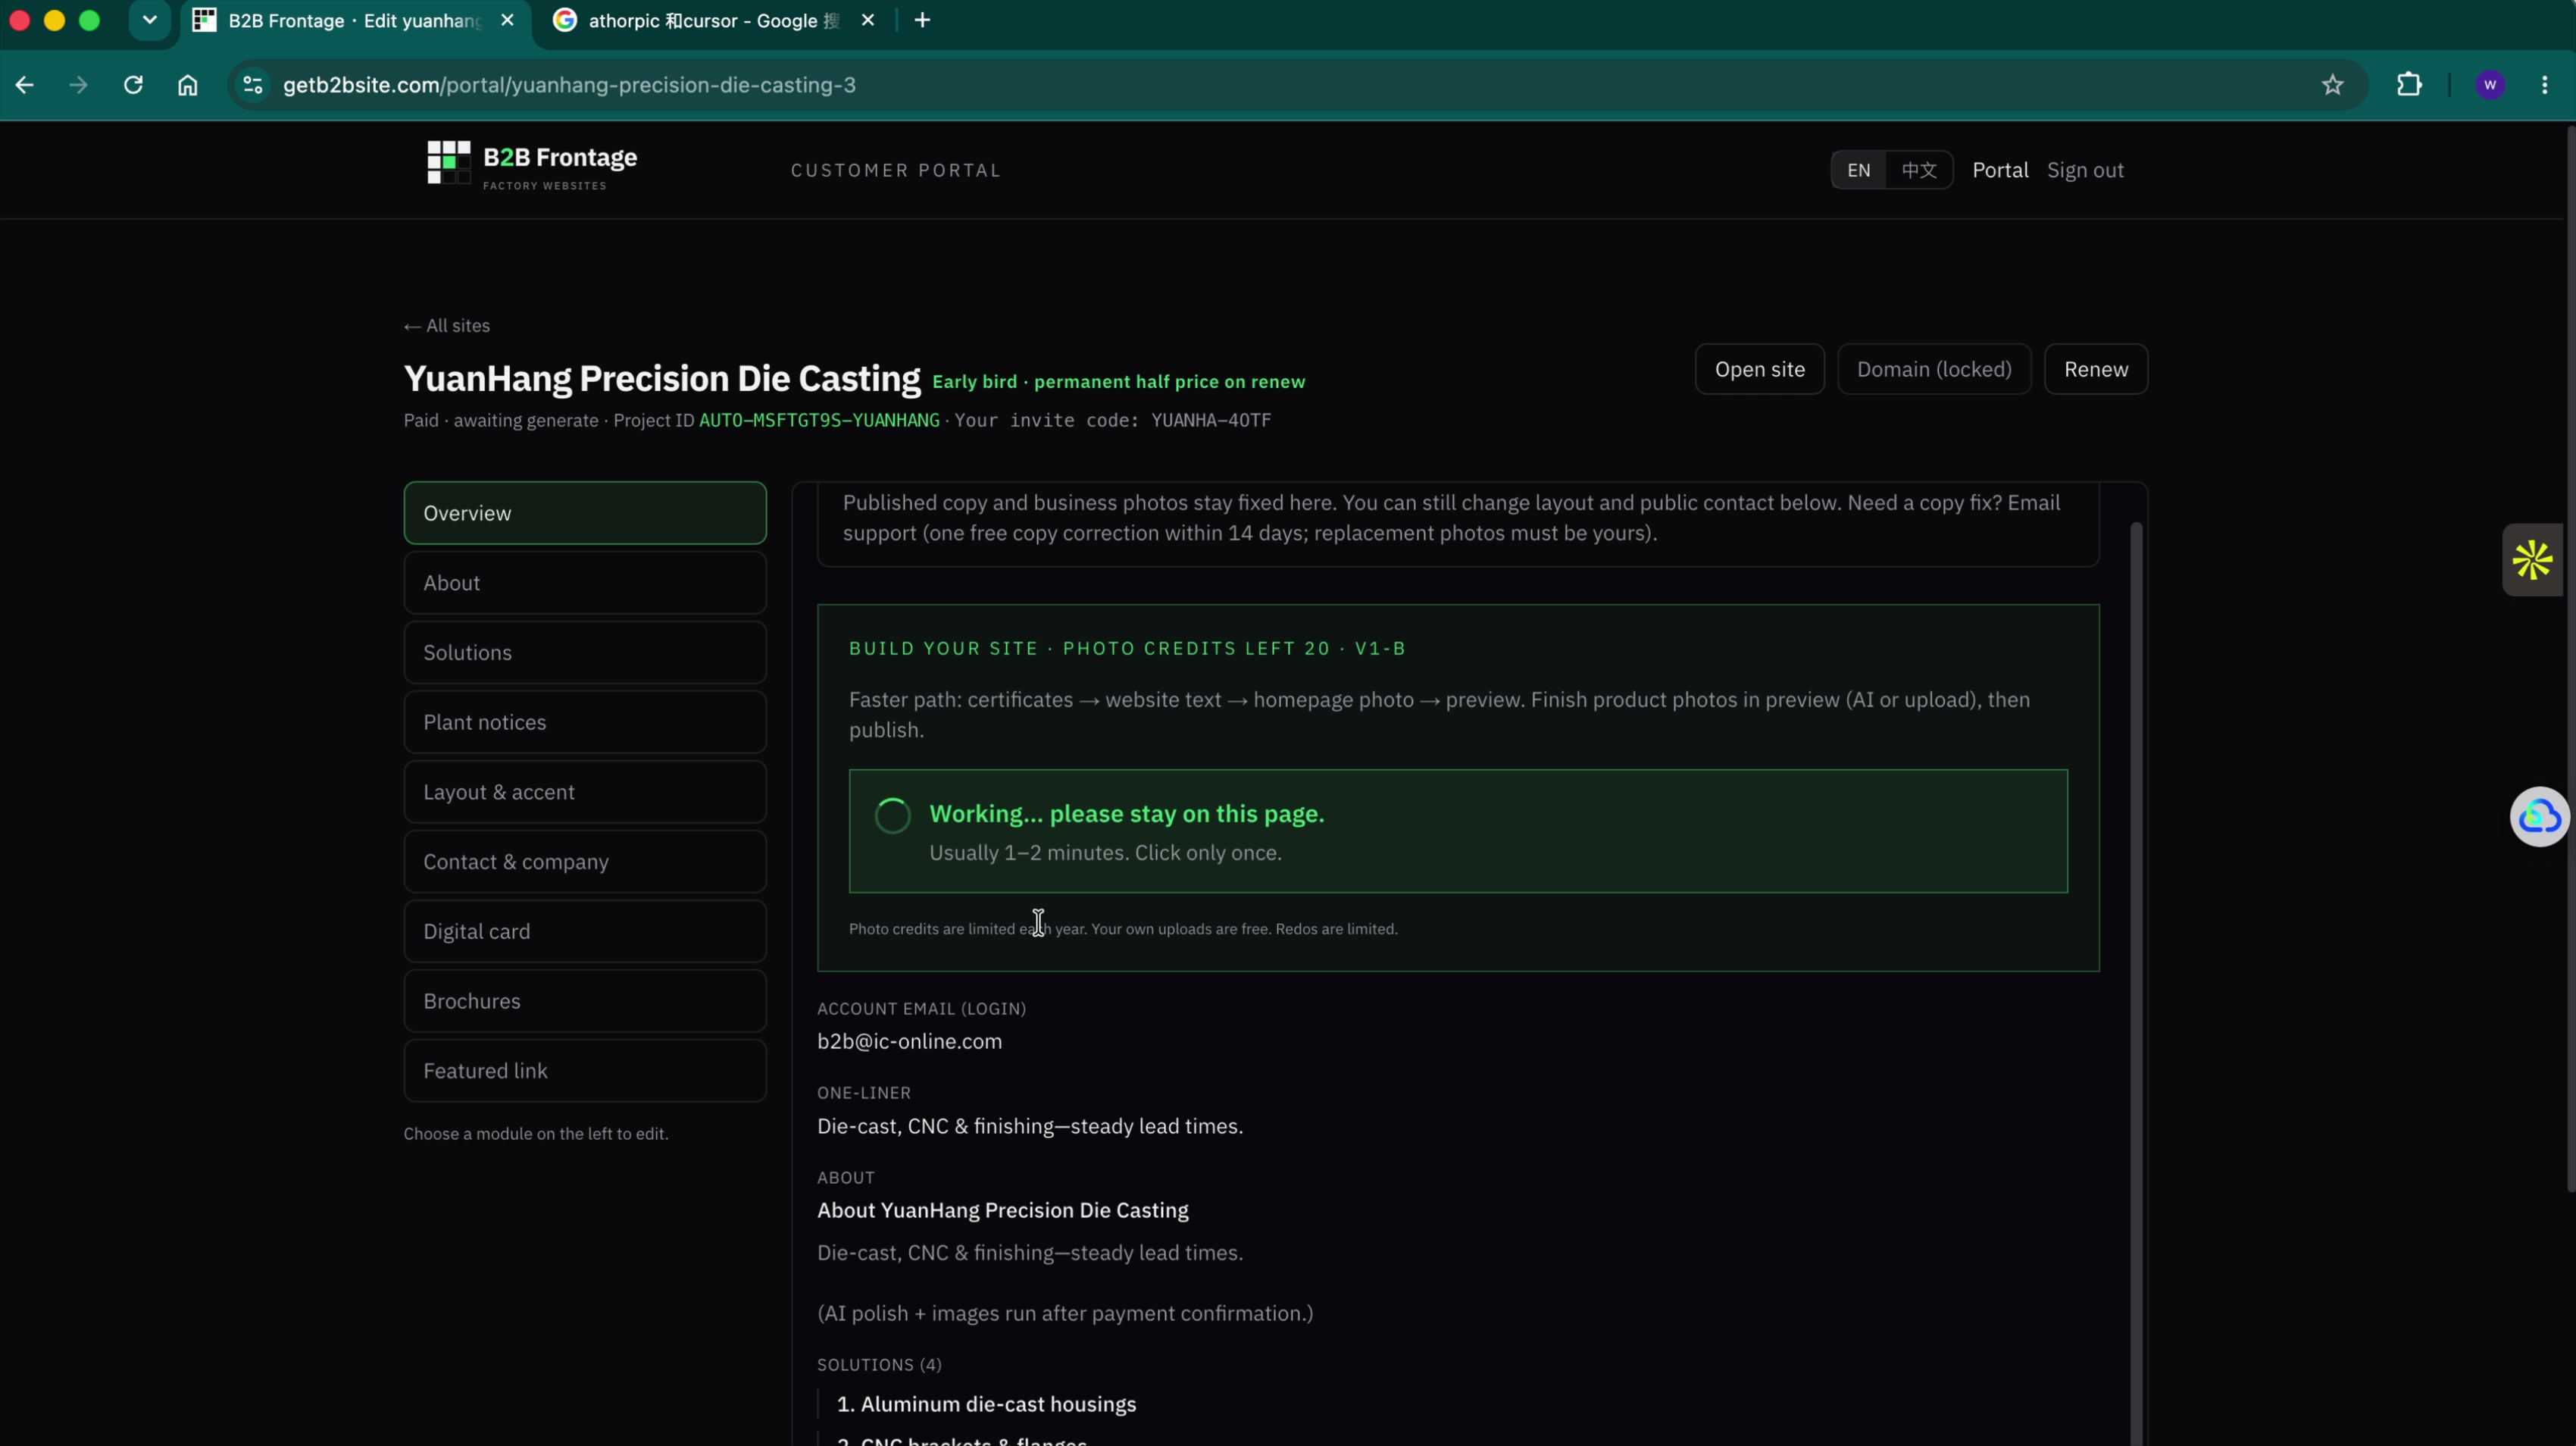This screenshot has width=2576, height=1446.
Task: Open the yellow asterisk side widget
Action: [x=2533, y=560]
